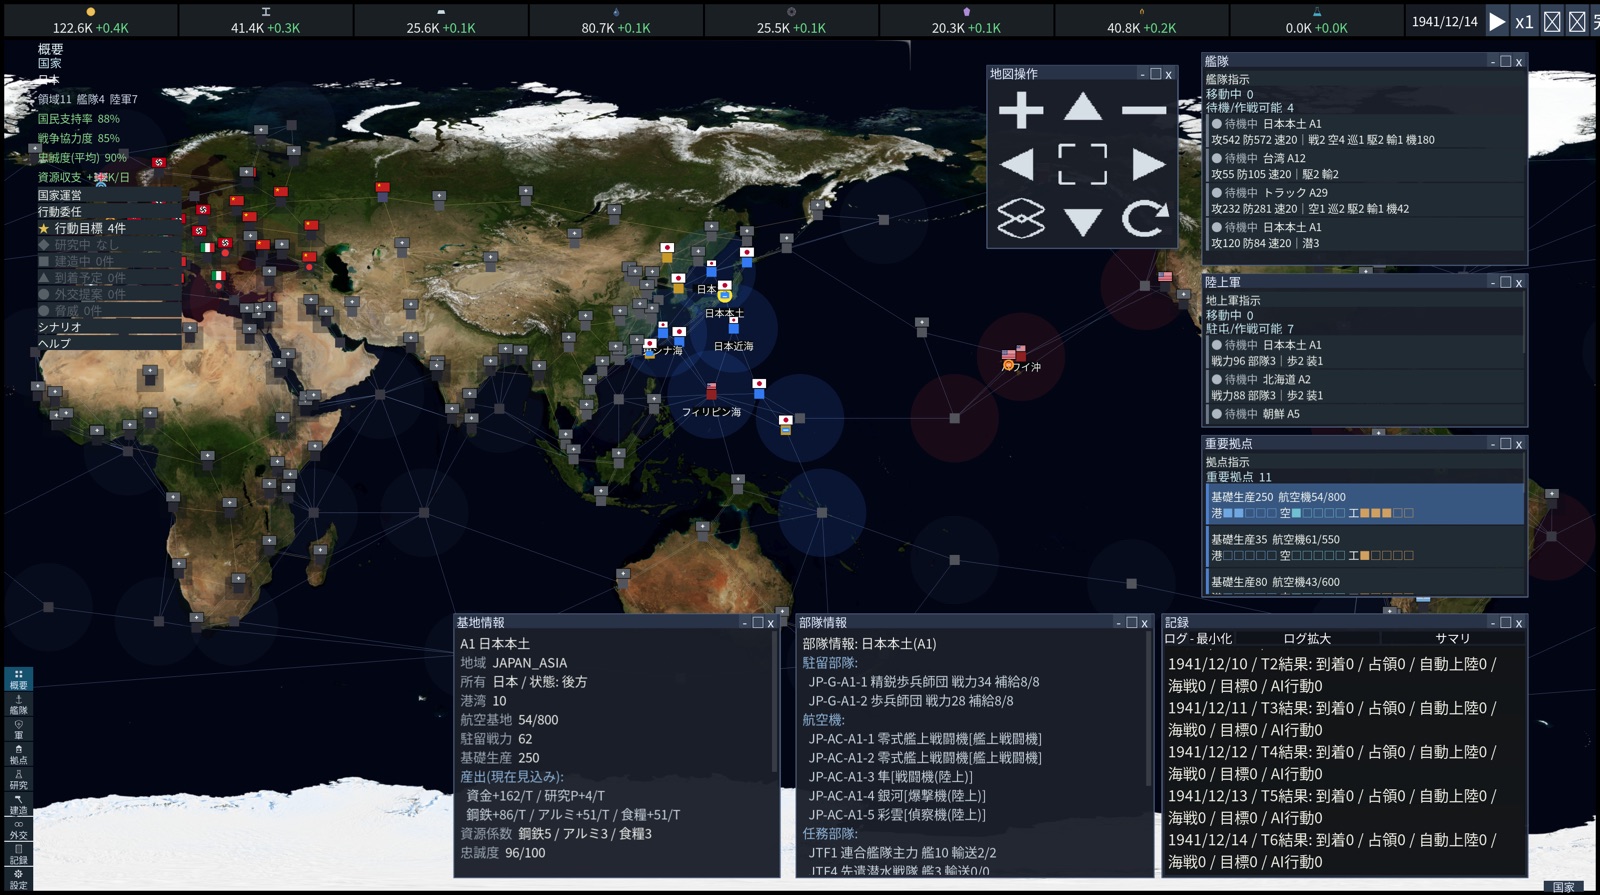Select fleet 待機中 台湾 A12
1600x895 pixels.
(1366, 166)
